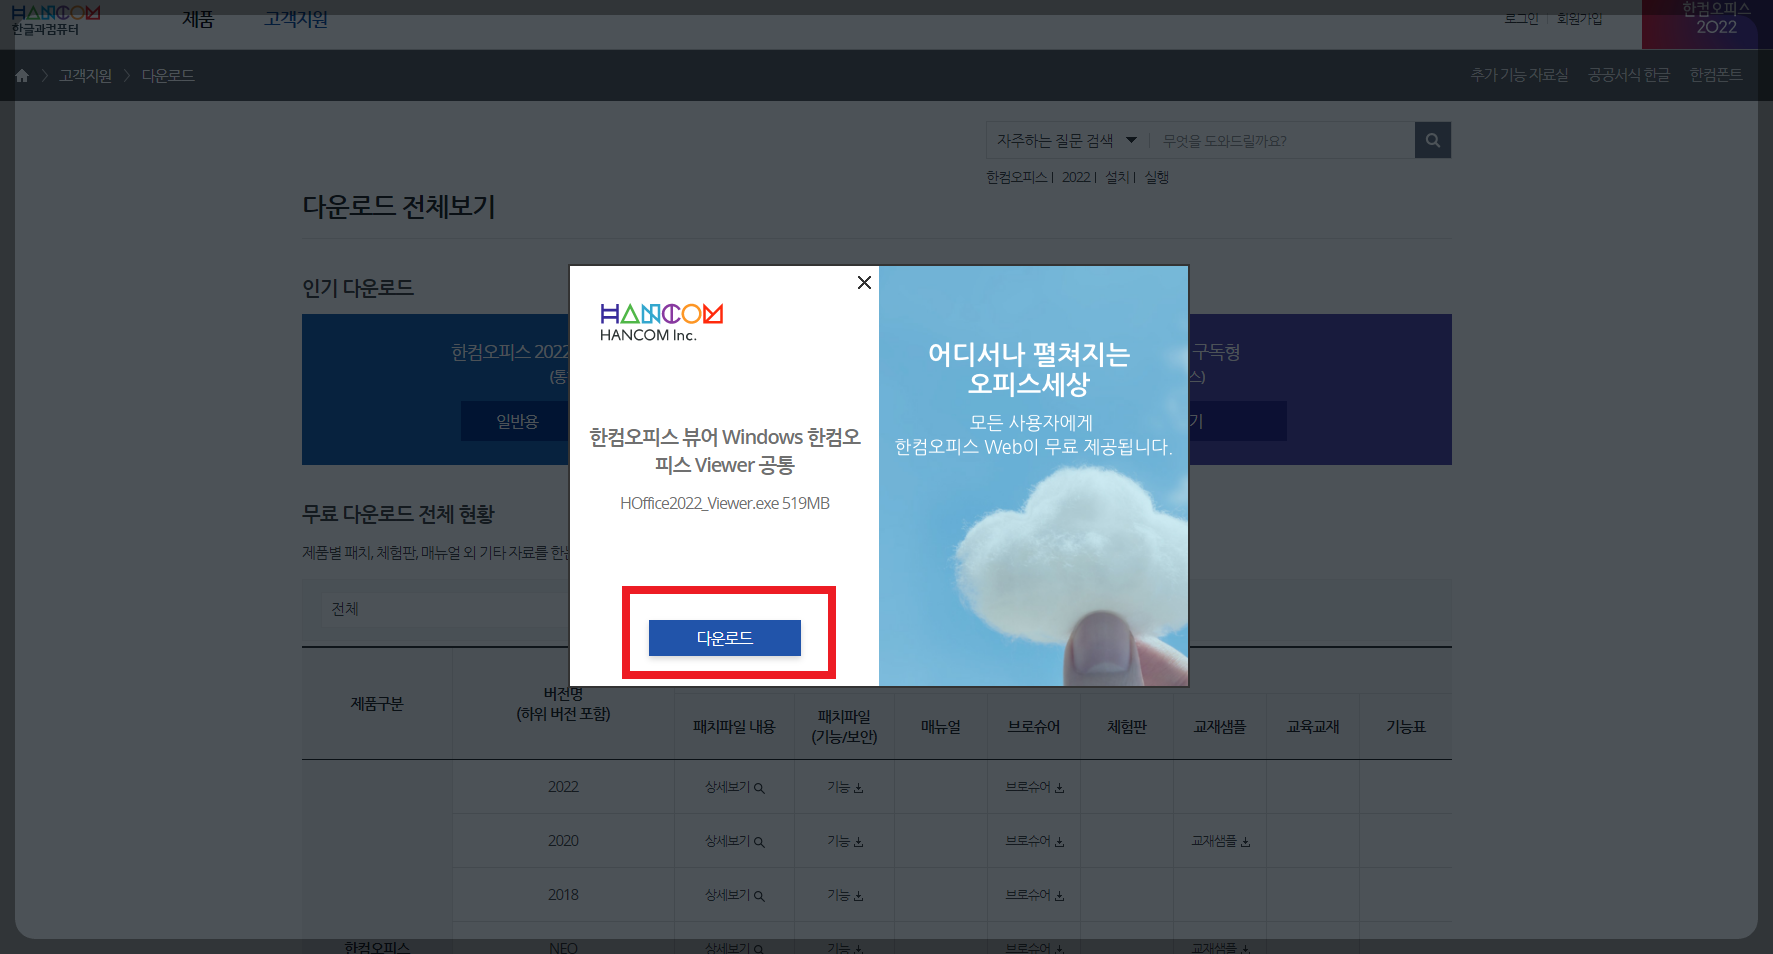View 상세보기 for version 2022
Screen dimensions: 1773x954
click(x=734, y=787)
